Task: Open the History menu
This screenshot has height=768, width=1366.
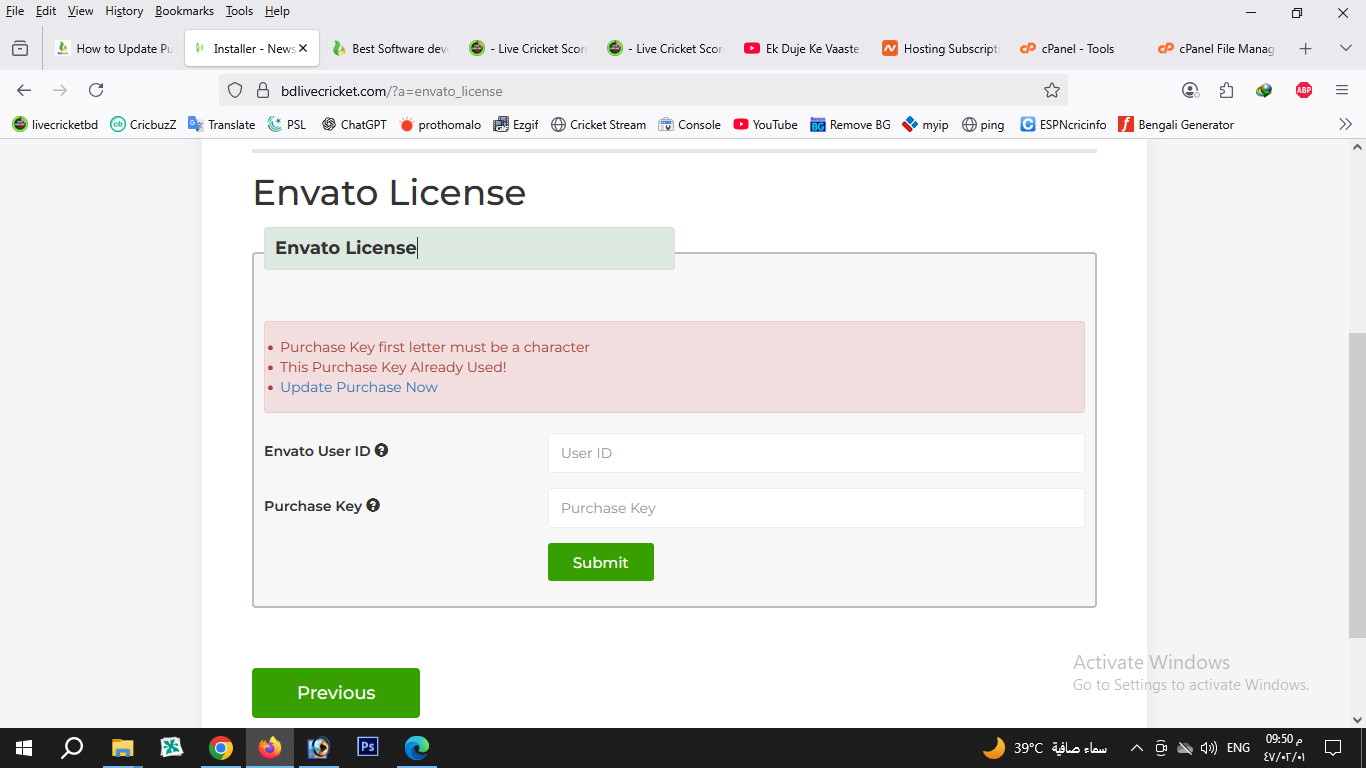Action: (124, 11)
